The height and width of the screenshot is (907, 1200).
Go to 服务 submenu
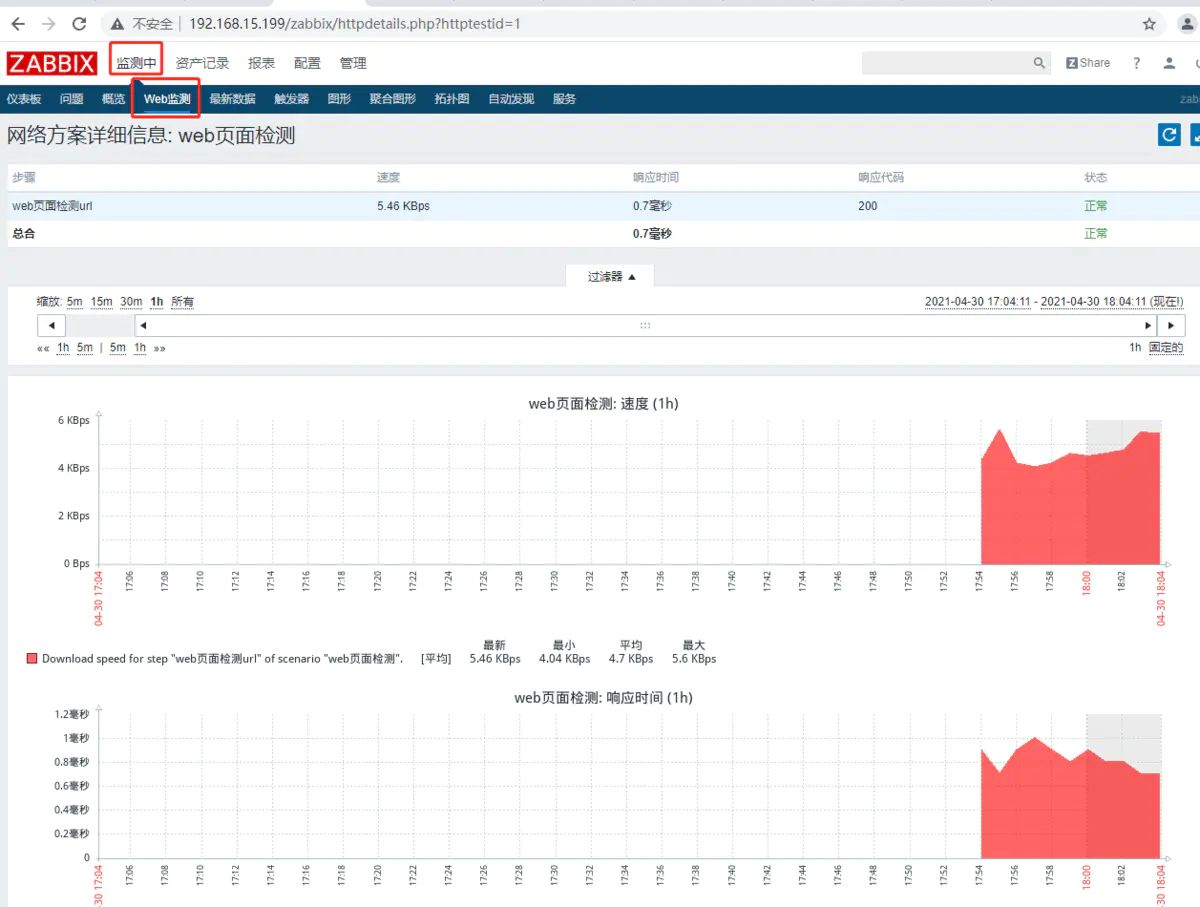[564, 99]
